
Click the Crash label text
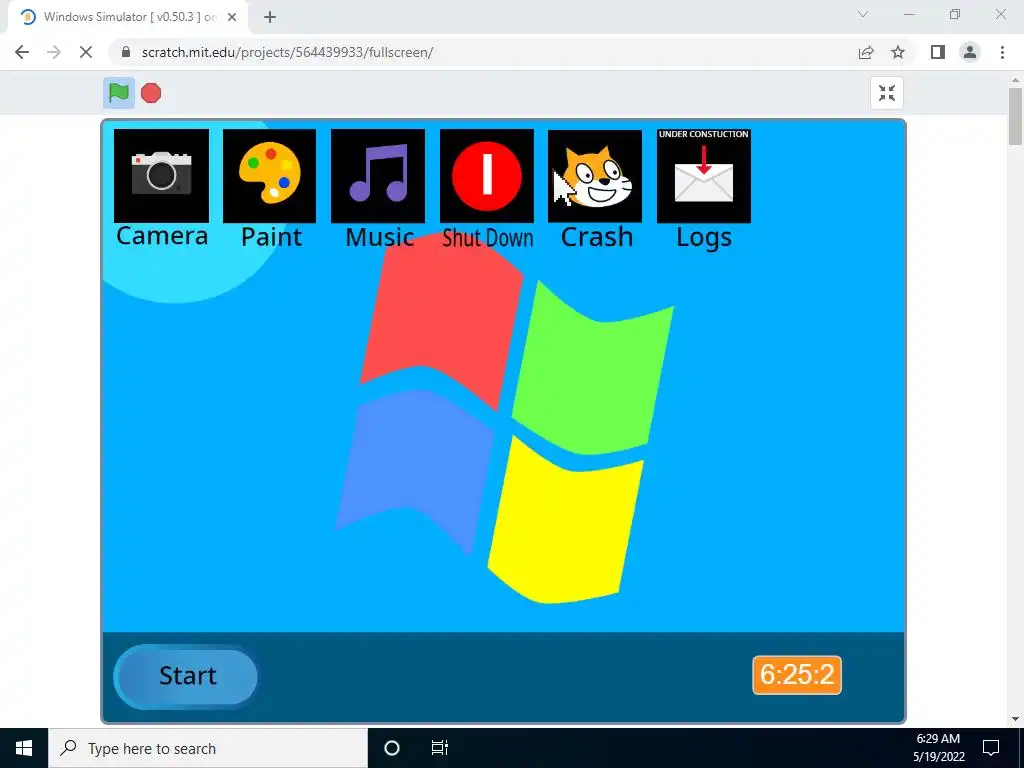pos(597,237)
